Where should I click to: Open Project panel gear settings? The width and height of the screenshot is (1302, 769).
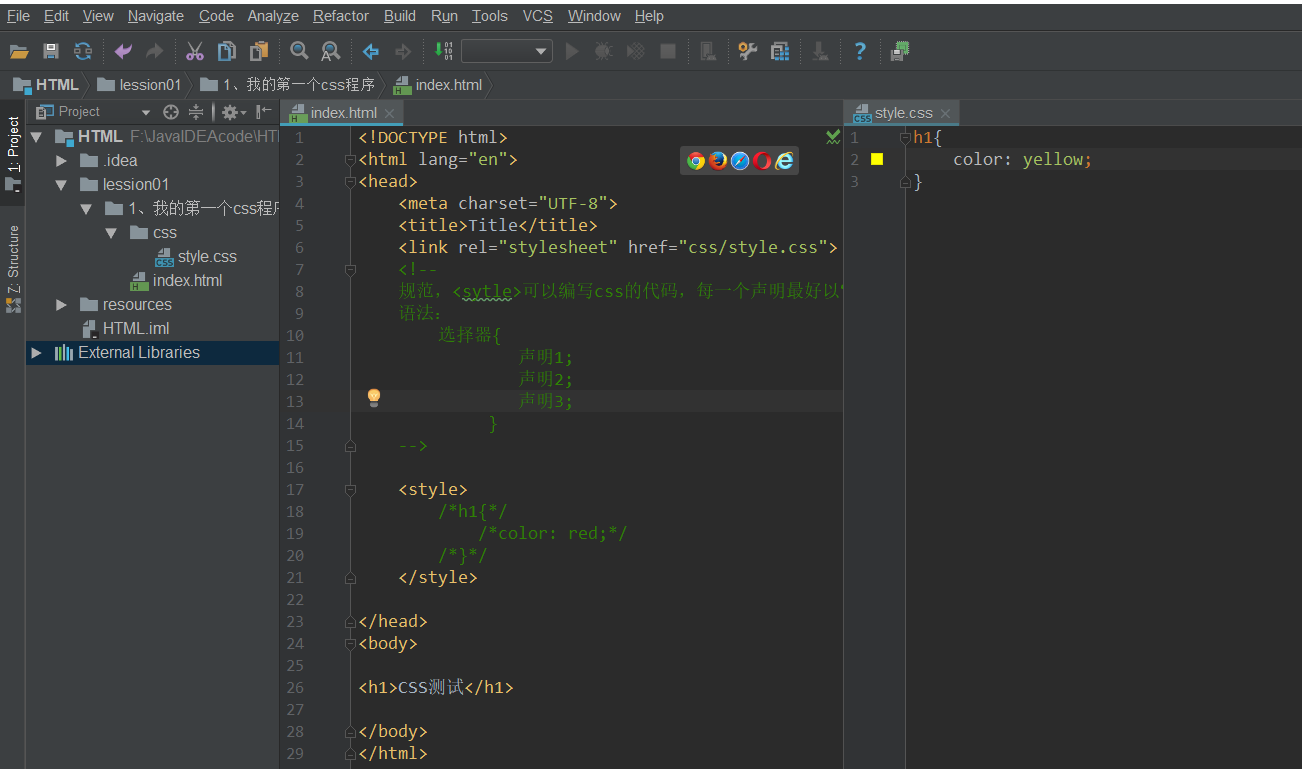233,112
